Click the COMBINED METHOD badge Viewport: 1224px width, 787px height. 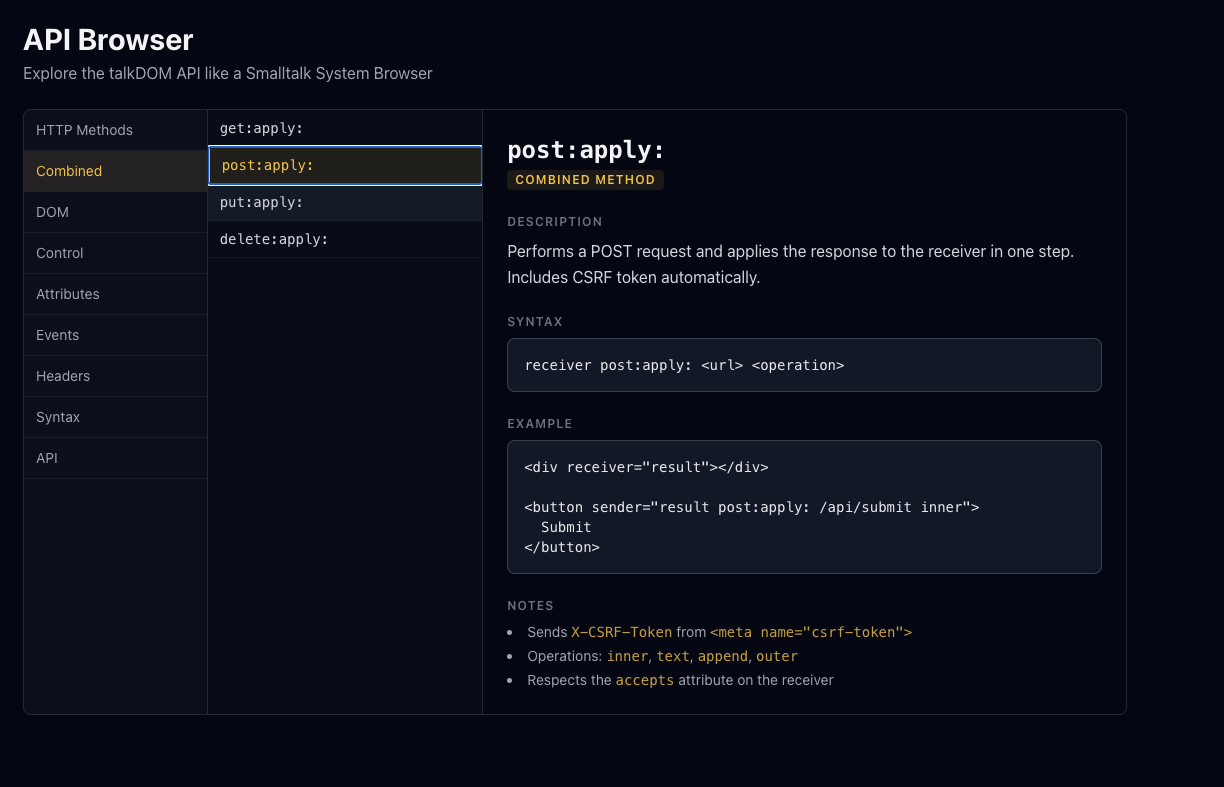click(585, 180)
